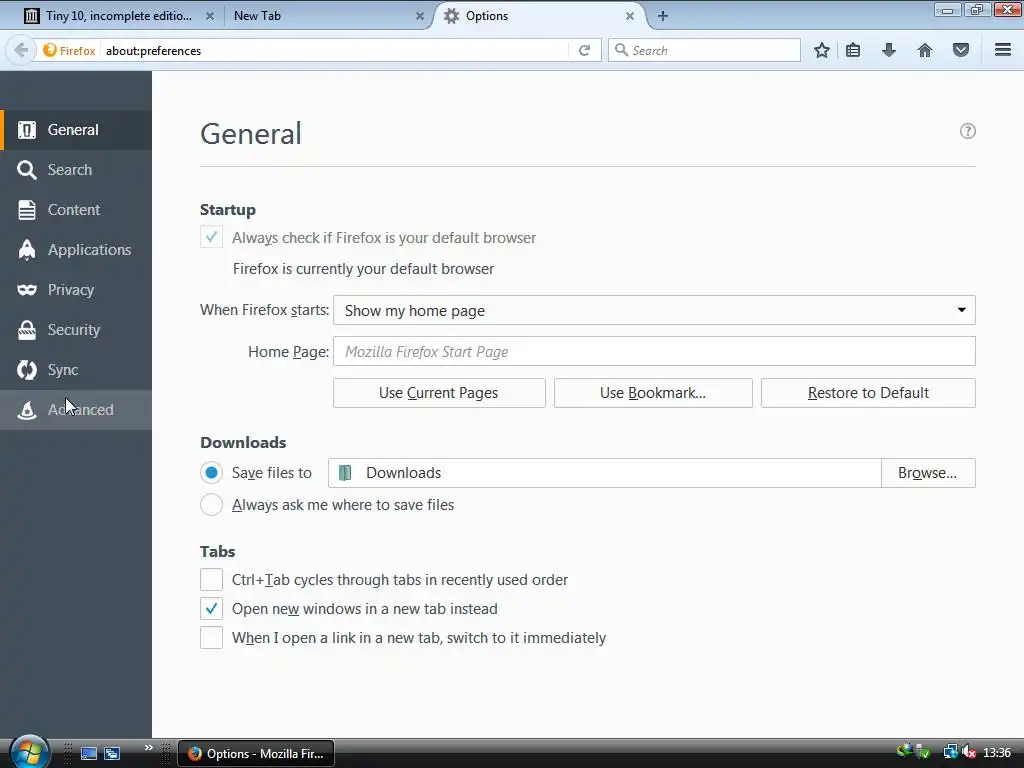
Task: Click Options - Mozilla Firefox taskbar button
Action: 257,754
